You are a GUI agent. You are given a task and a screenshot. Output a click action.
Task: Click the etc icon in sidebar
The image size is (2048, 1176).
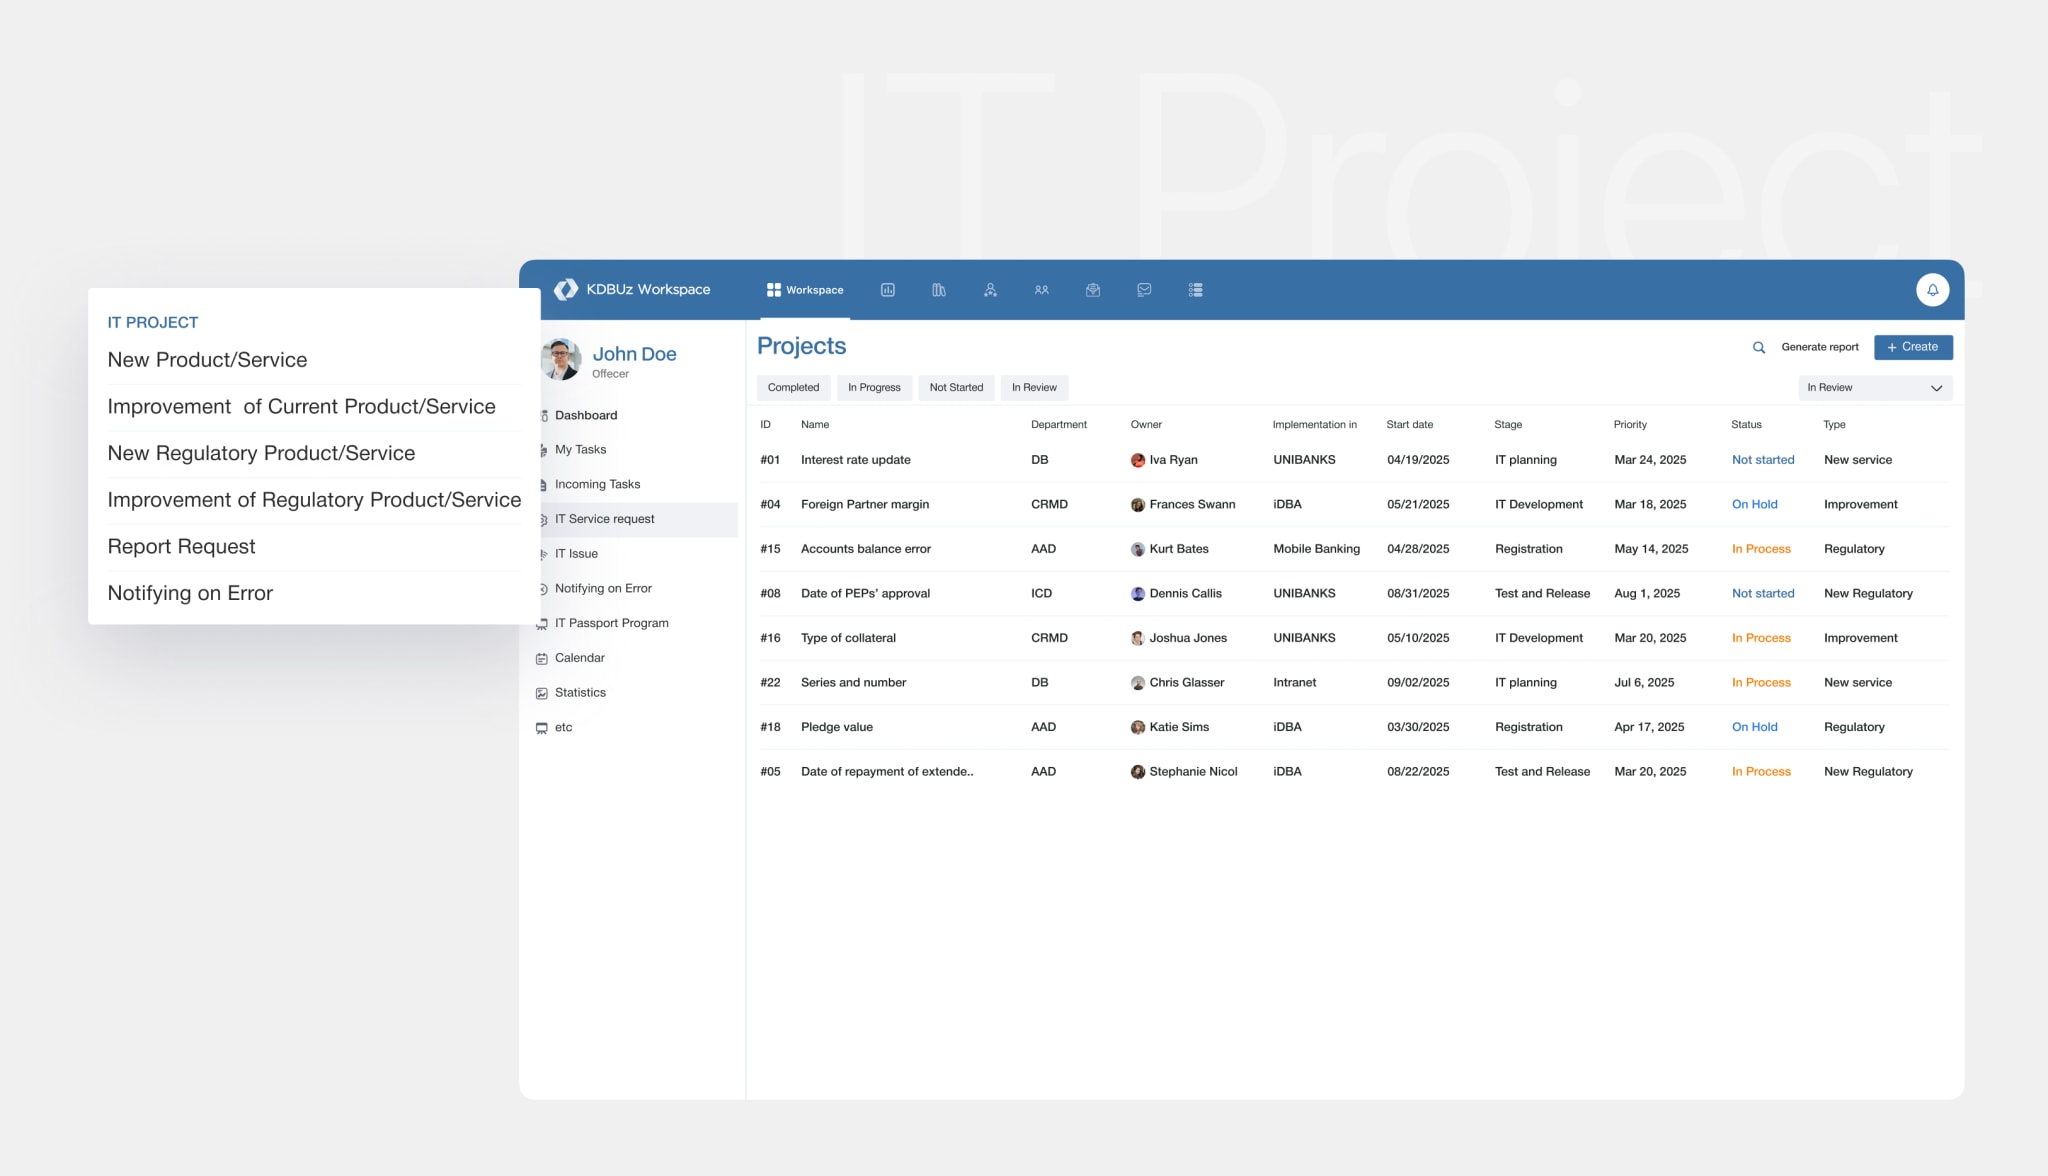point(541,728)
